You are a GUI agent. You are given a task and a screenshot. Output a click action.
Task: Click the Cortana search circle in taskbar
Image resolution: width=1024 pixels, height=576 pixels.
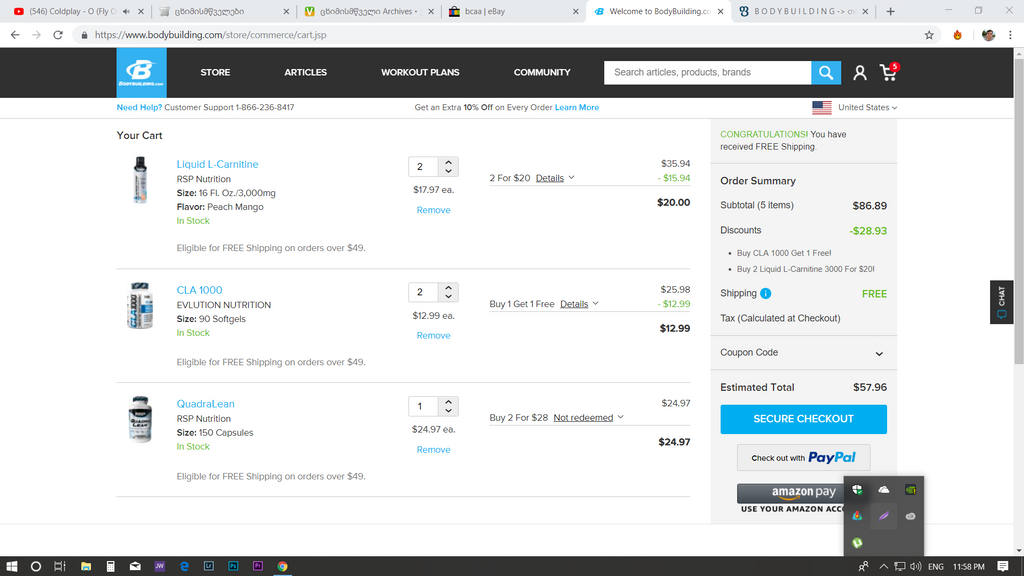click(36, 566)
